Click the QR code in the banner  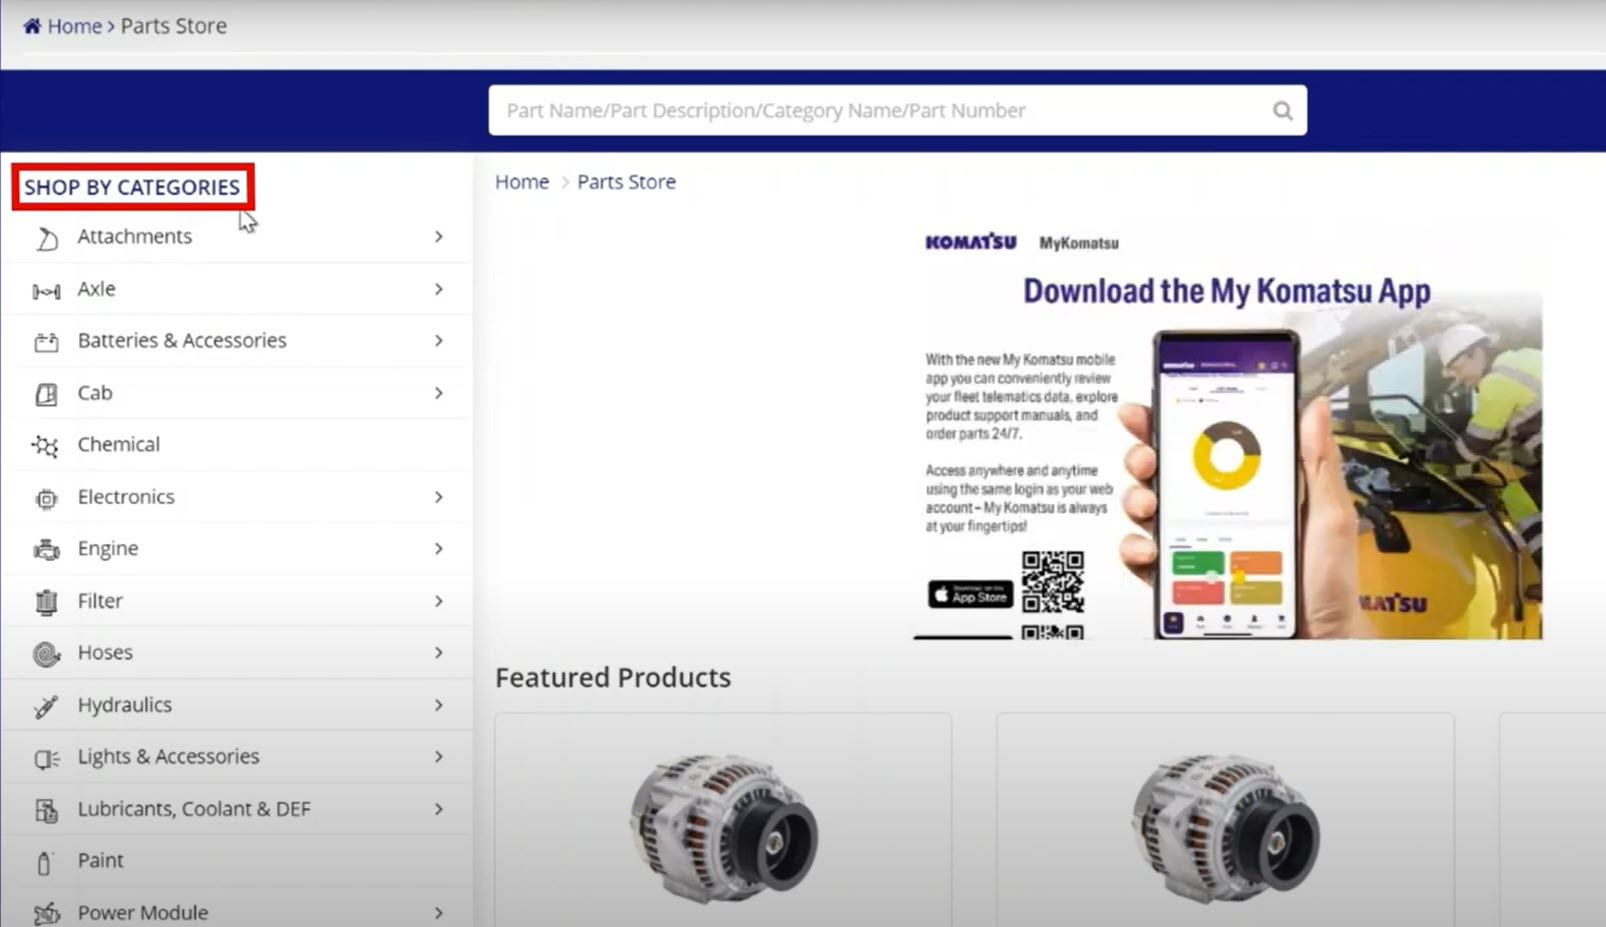tap(1053, 581)
